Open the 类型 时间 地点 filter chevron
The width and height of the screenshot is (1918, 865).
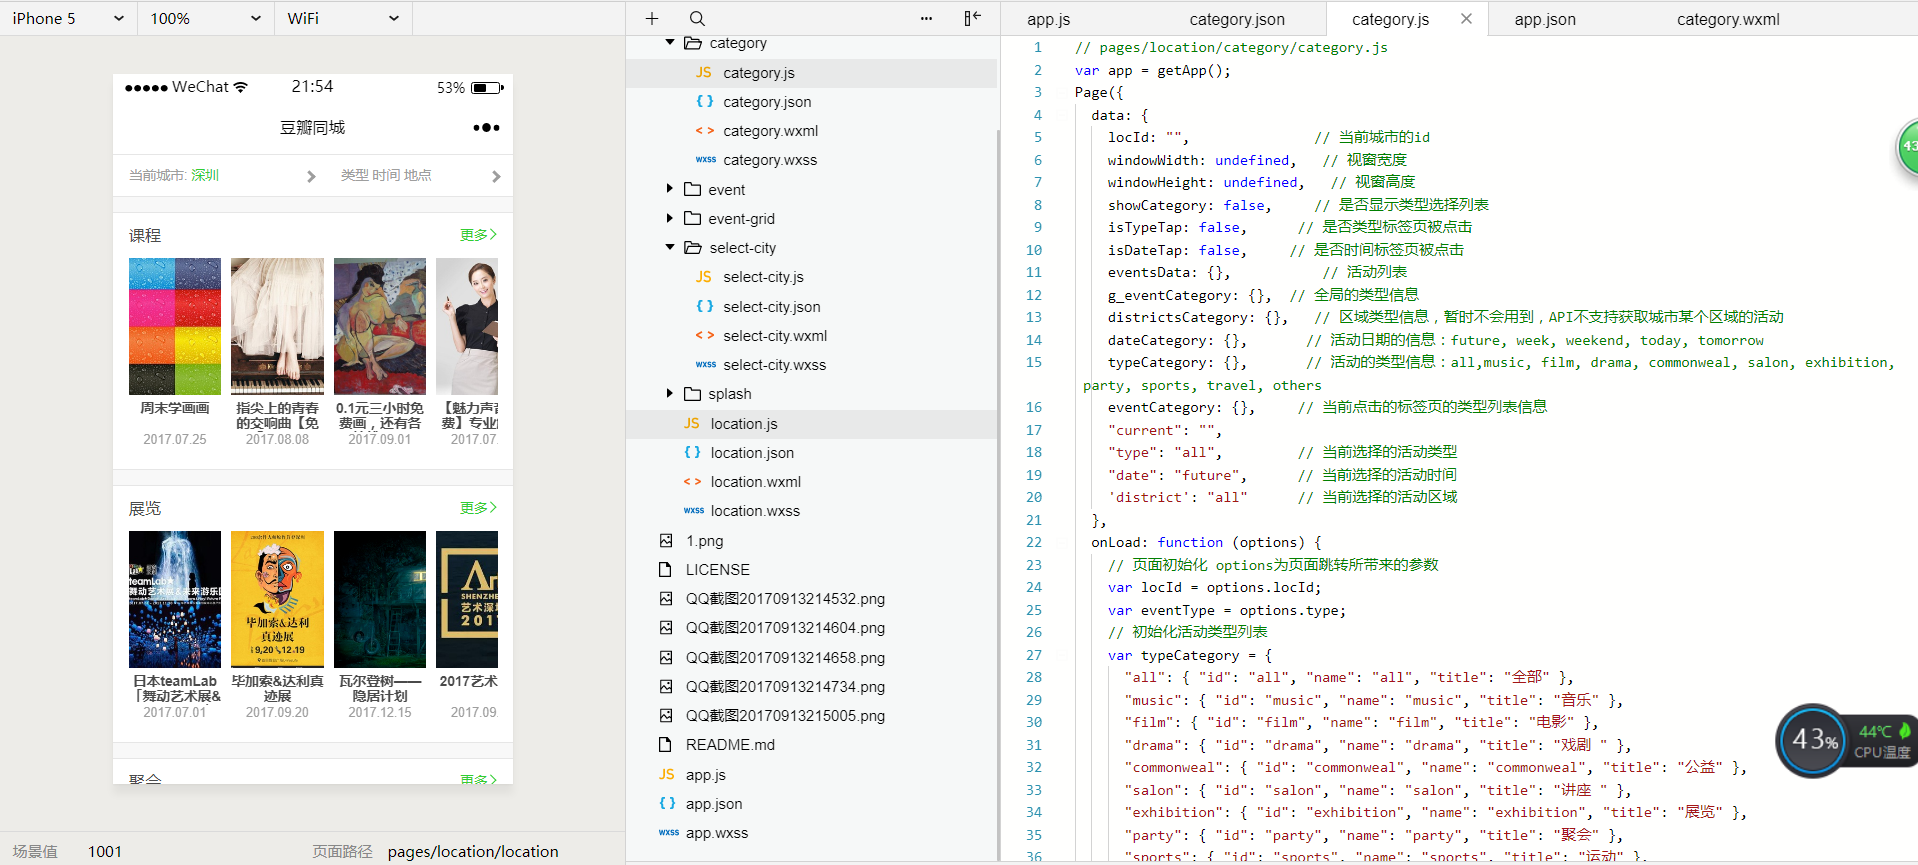tap(496, 176)
